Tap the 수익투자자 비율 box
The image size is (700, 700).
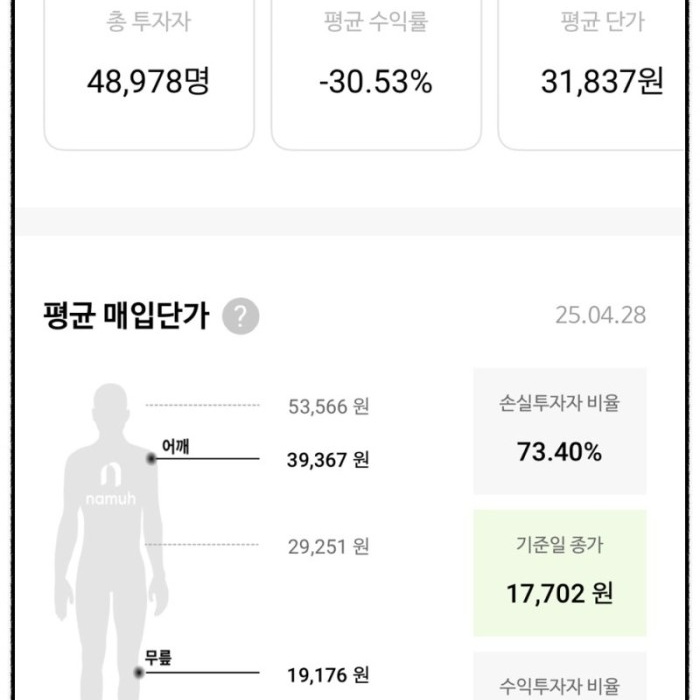coord(560,676)
